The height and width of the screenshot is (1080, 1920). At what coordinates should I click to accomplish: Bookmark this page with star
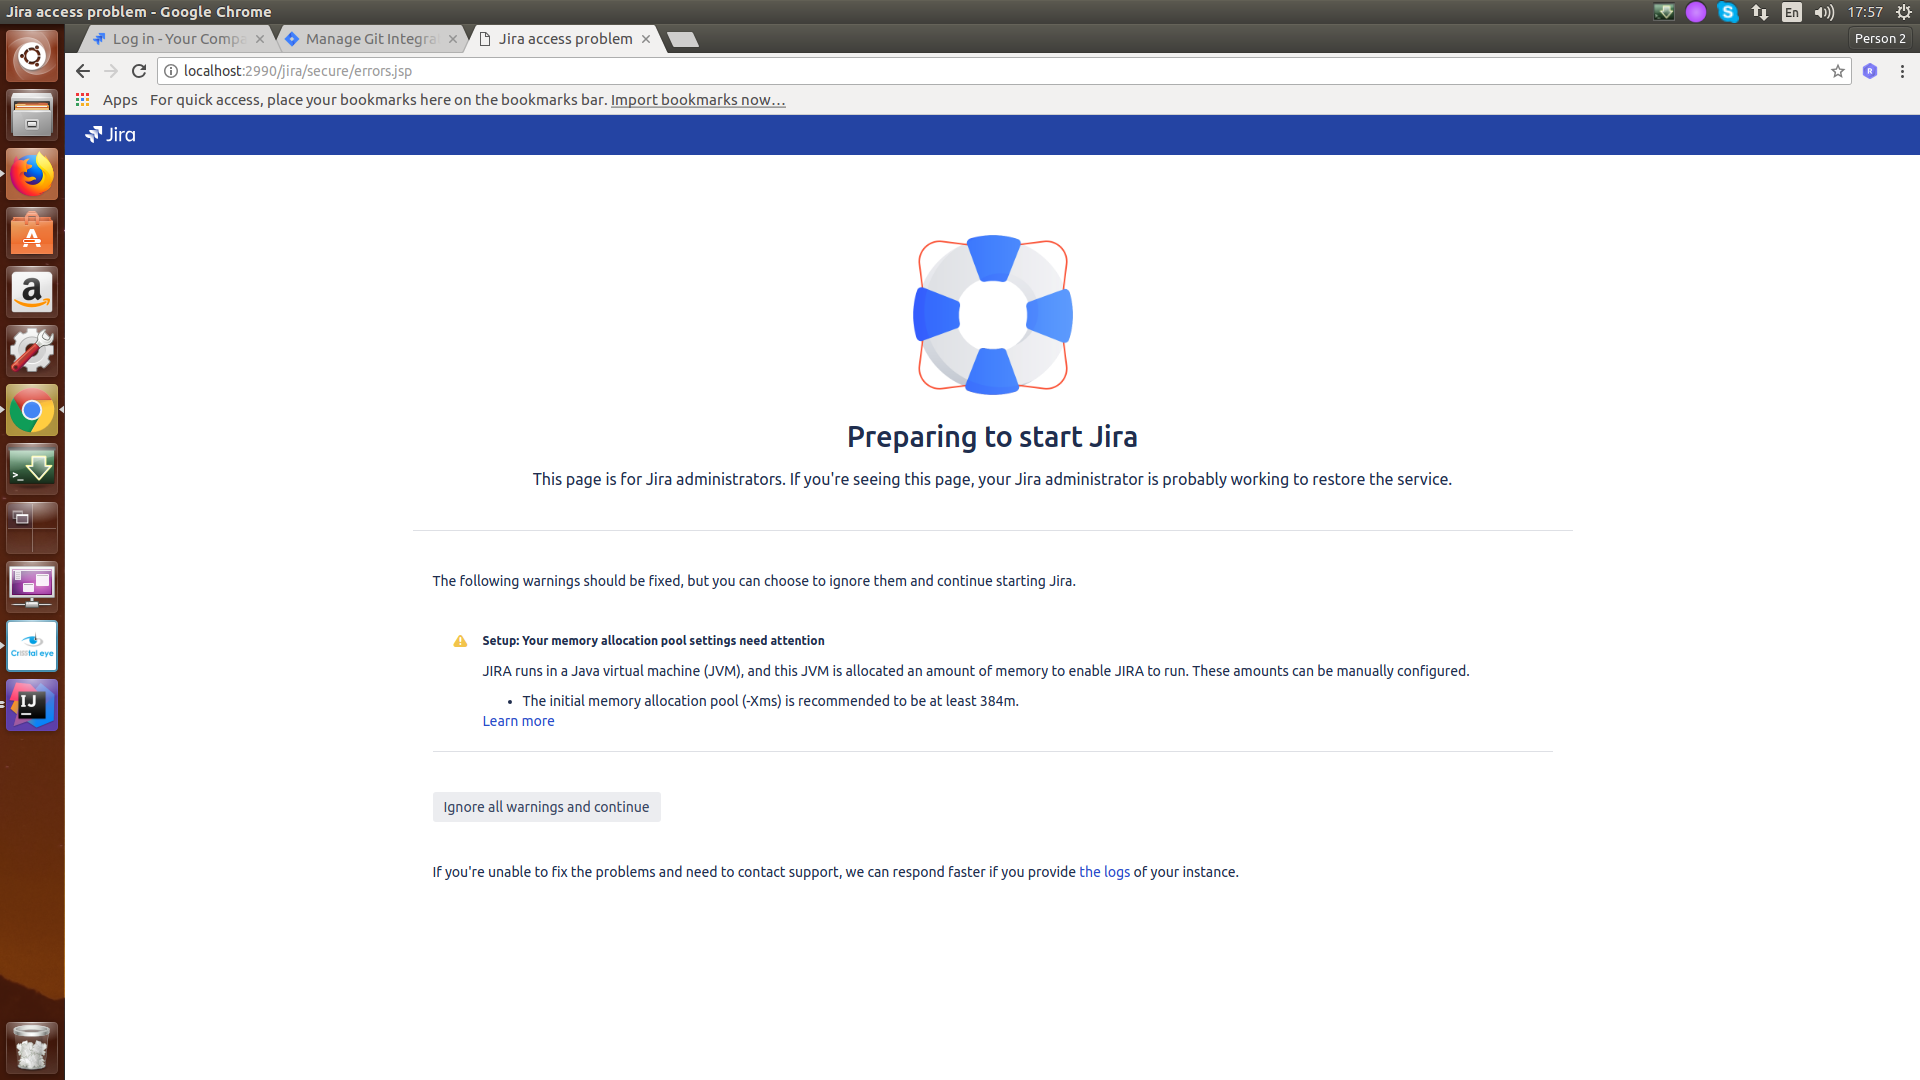pos(1838,71)
